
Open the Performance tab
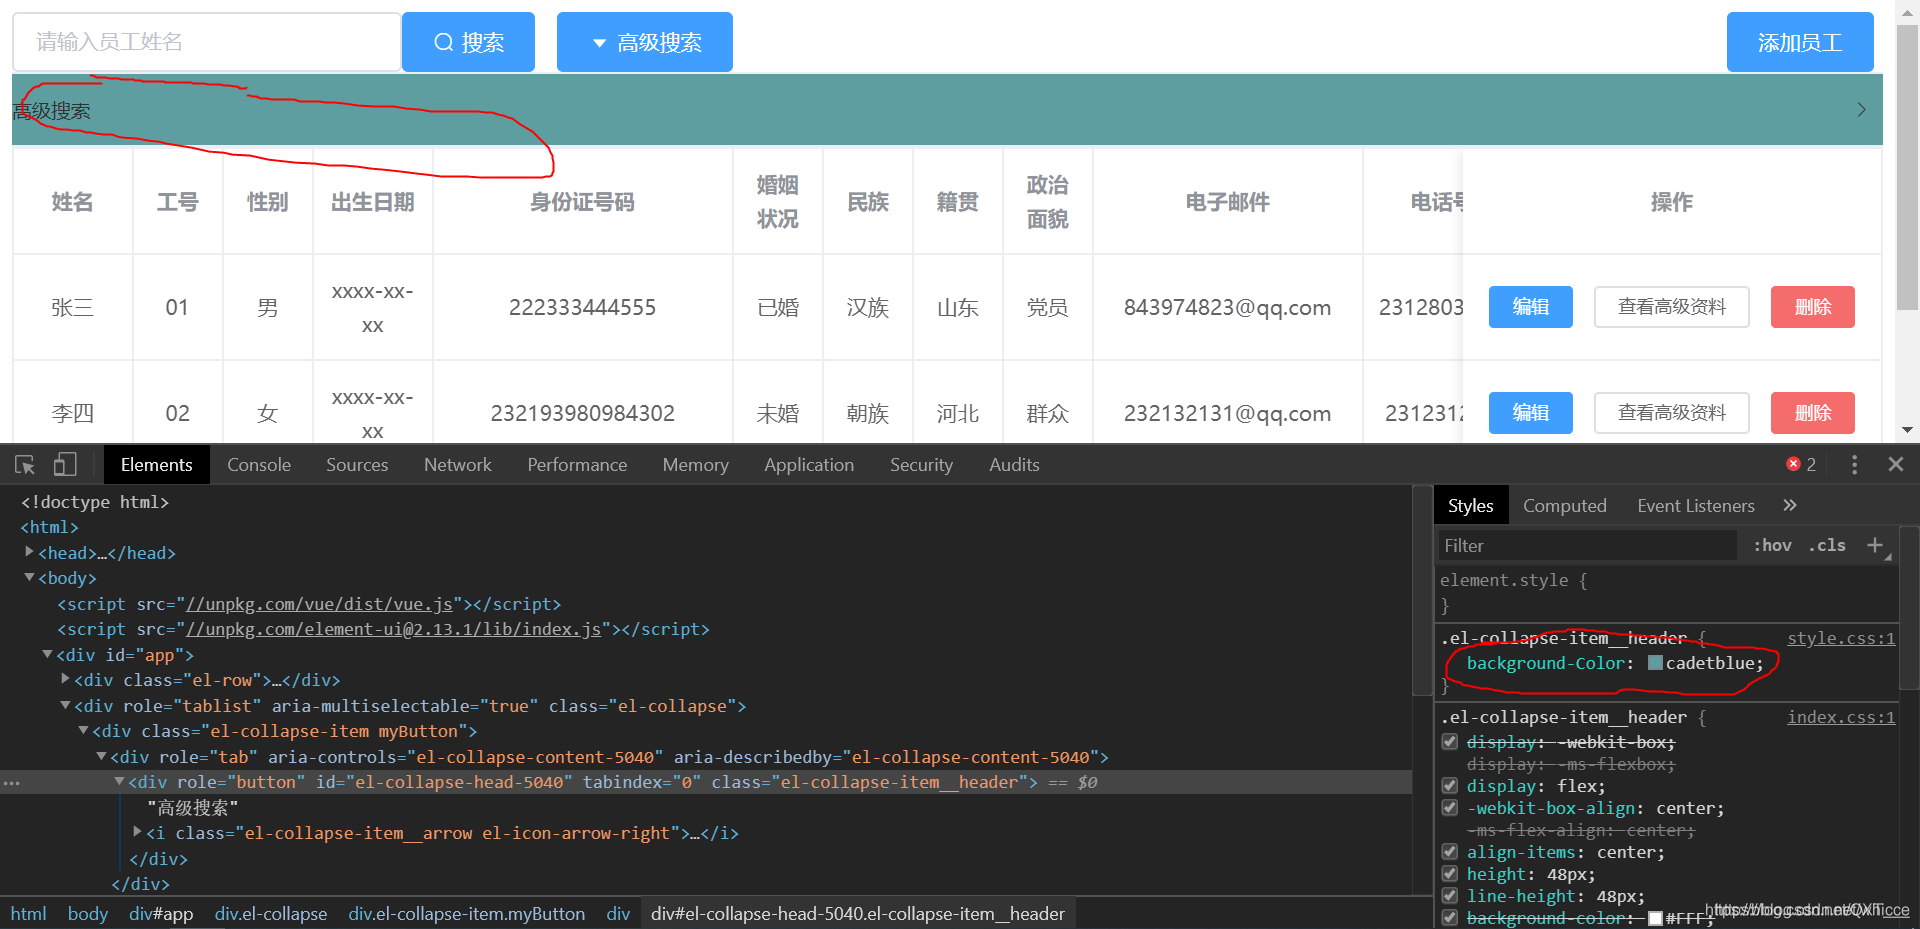point(577,465)
